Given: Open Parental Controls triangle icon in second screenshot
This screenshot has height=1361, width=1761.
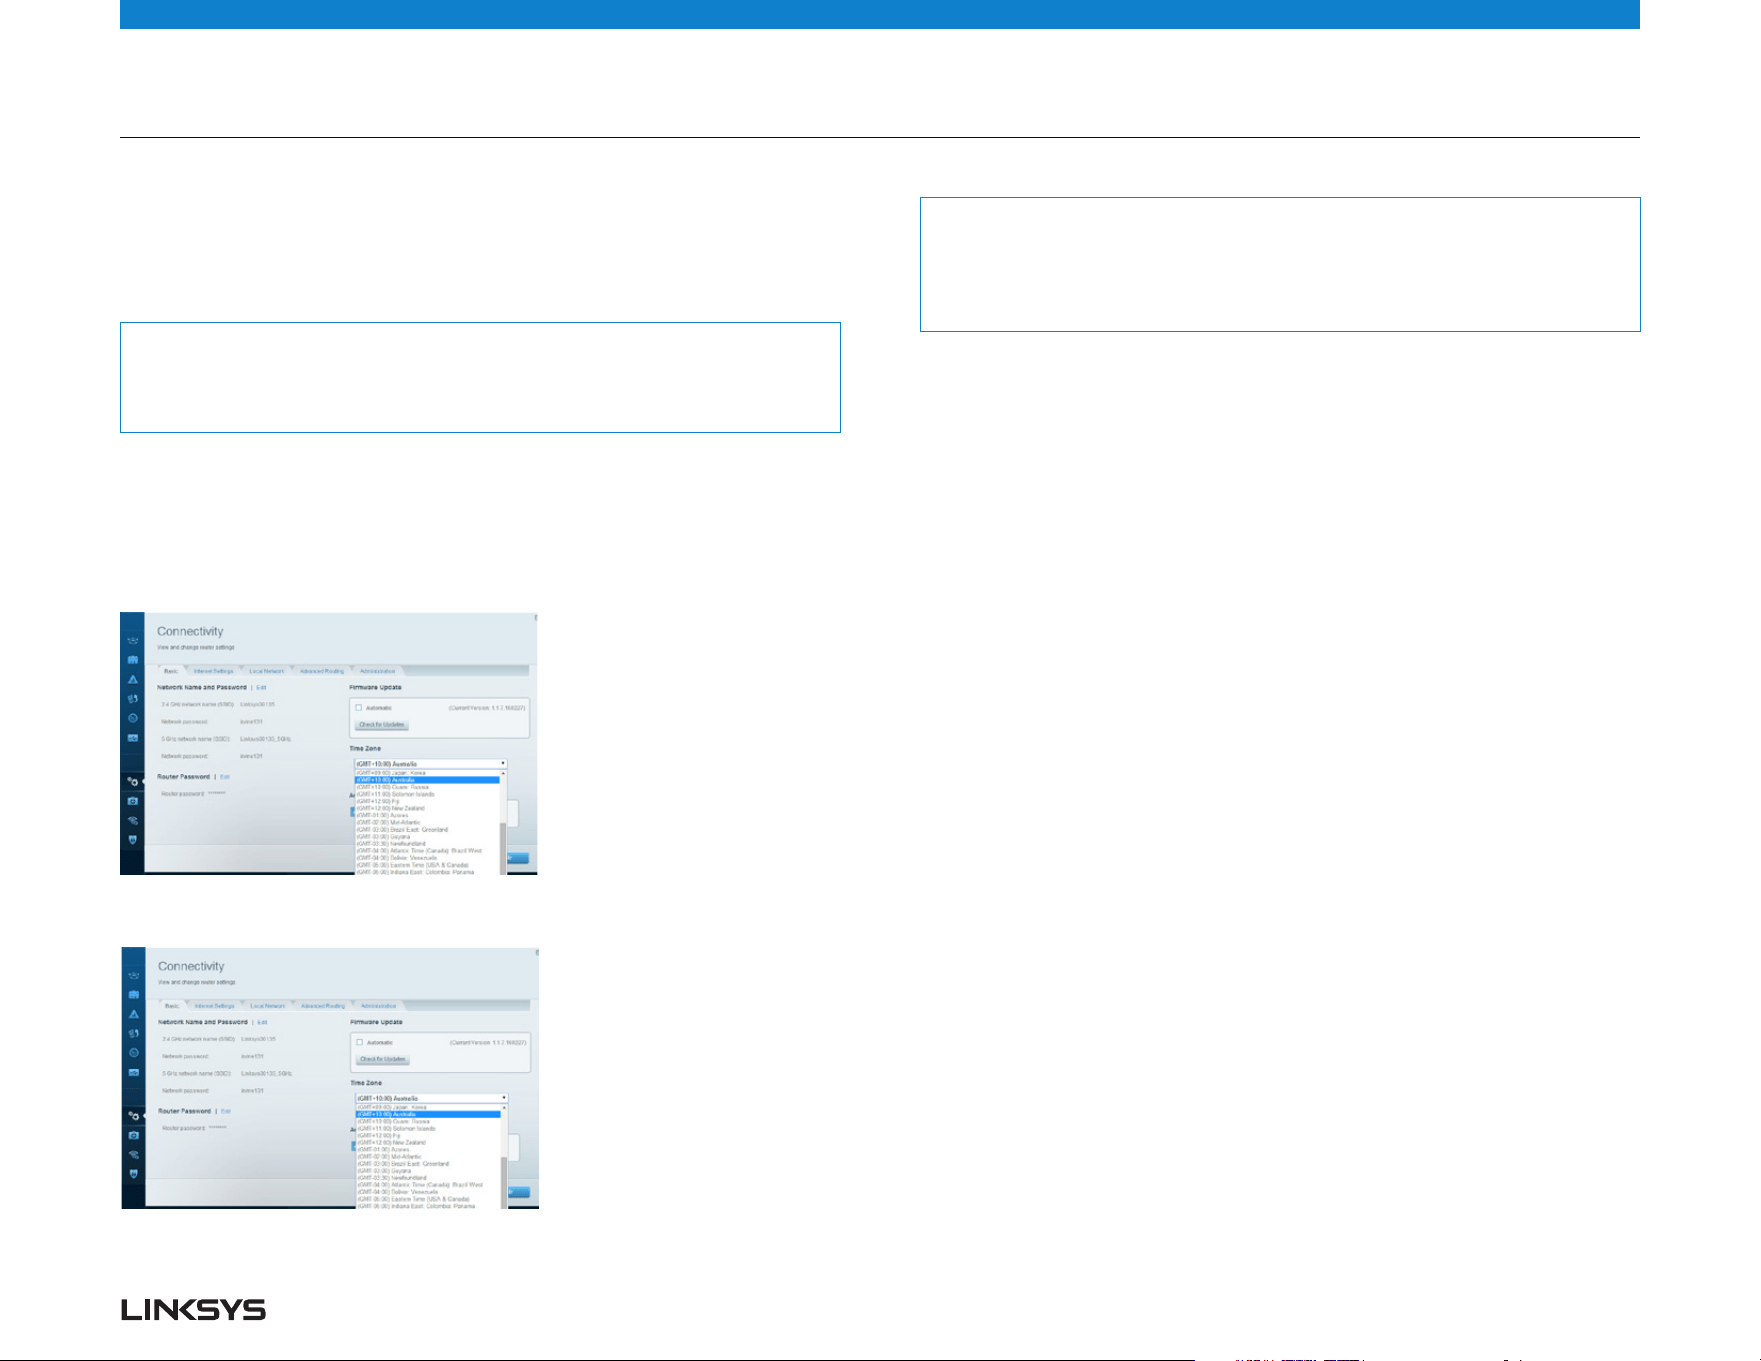Looking at the screenshot, I should tap(134, 1015).
